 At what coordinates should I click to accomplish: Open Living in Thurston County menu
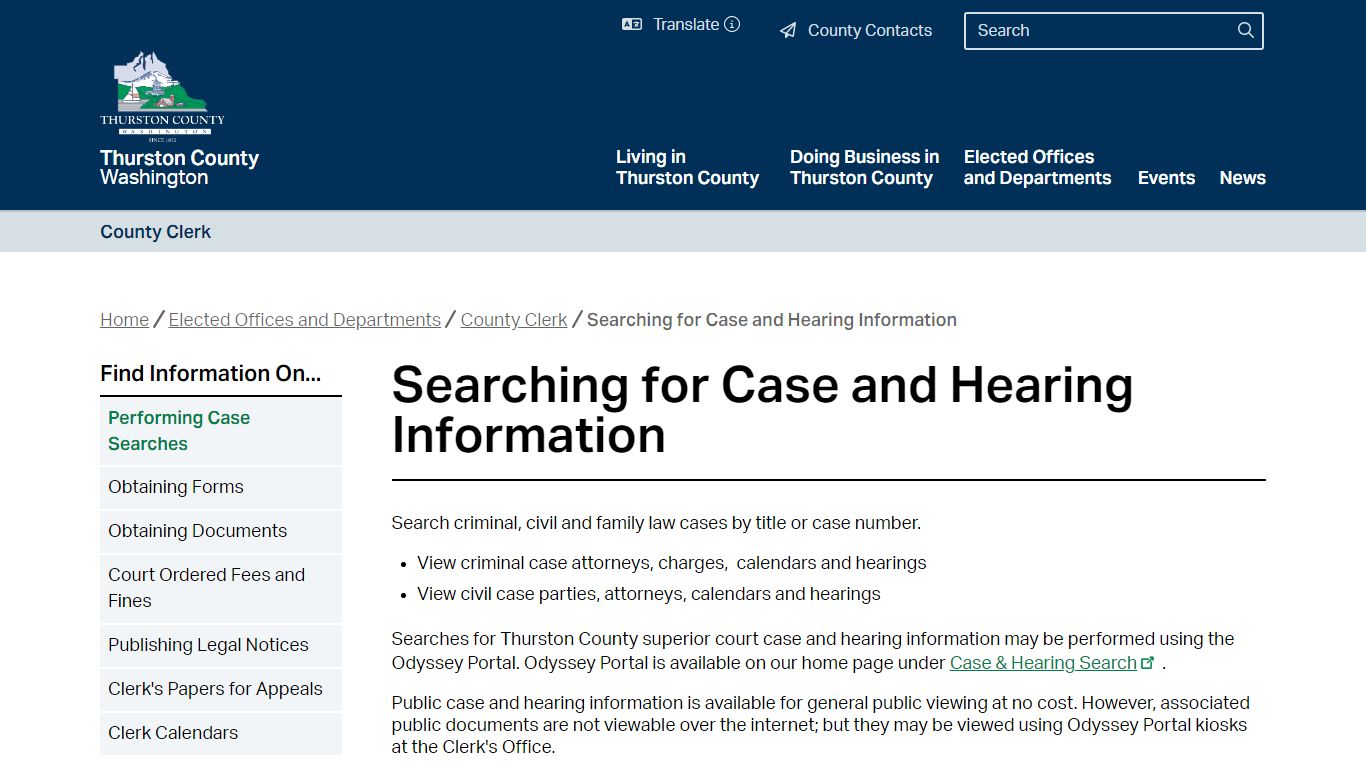point(687,168)
